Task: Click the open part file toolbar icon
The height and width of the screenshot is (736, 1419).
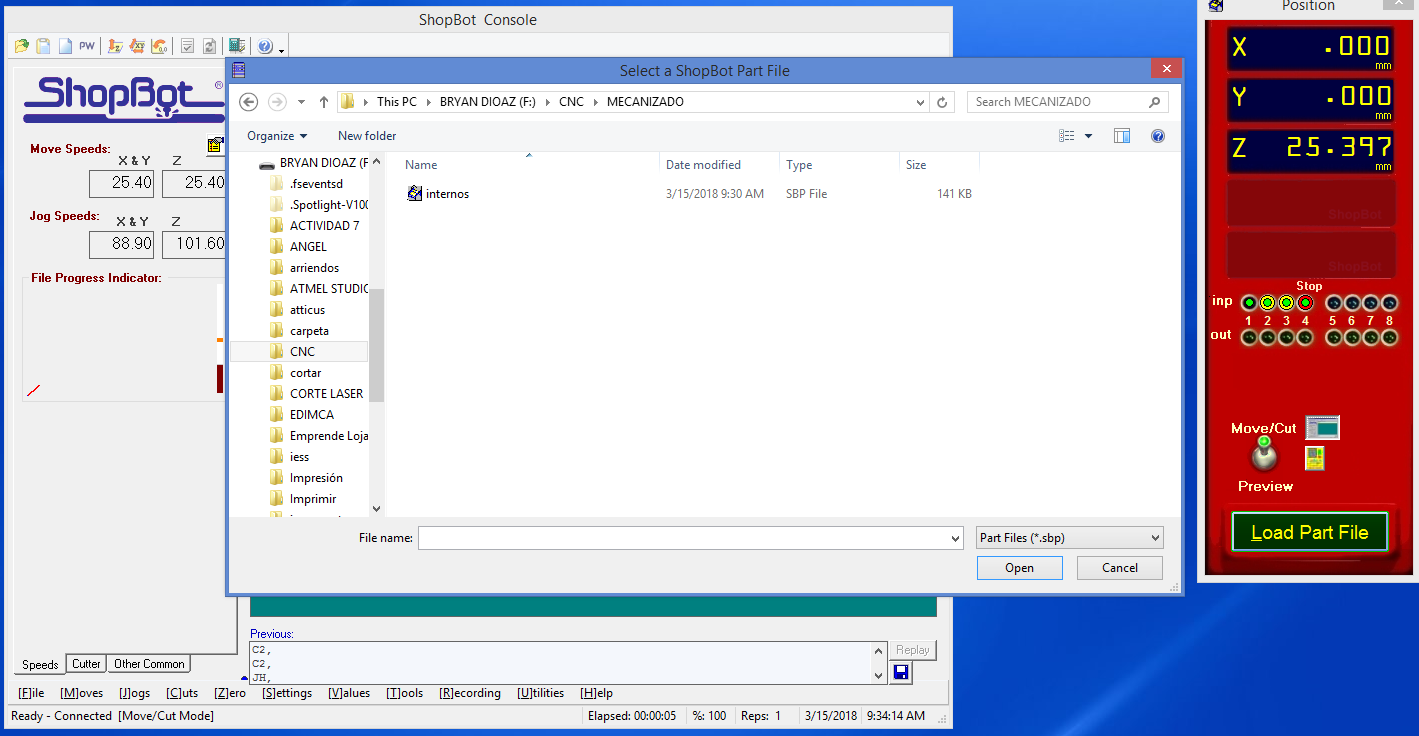Action: 22,46
